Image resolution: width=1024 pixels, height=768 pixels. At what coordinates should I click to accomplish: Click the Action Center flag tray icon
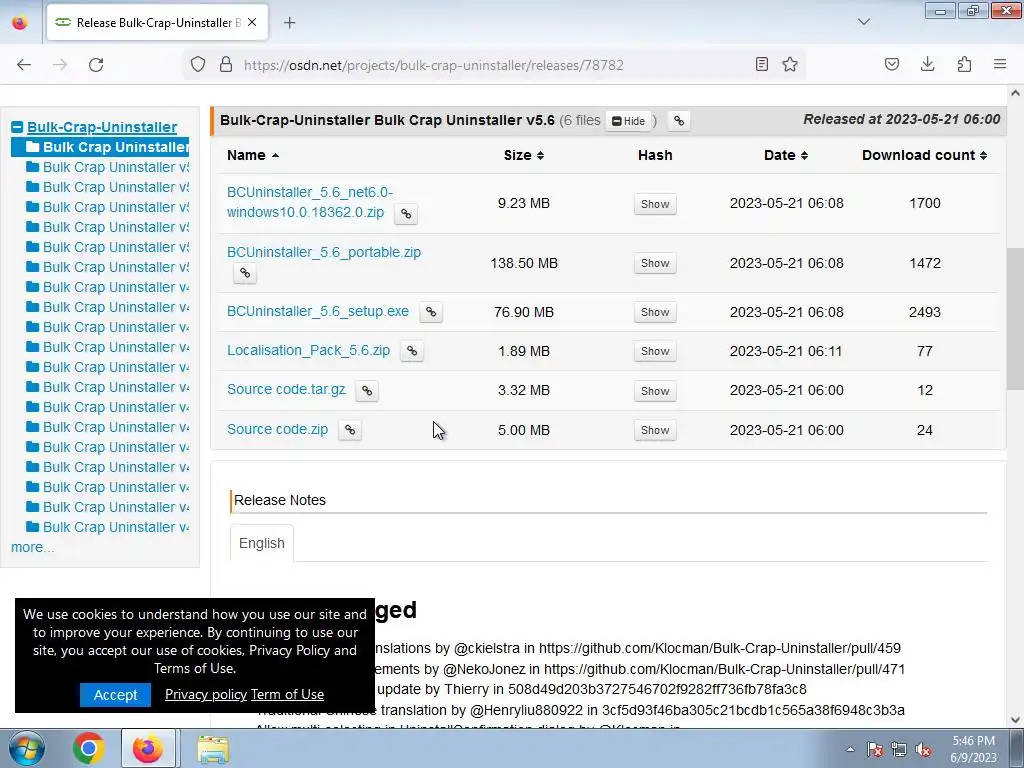click(x=874, y=749)
